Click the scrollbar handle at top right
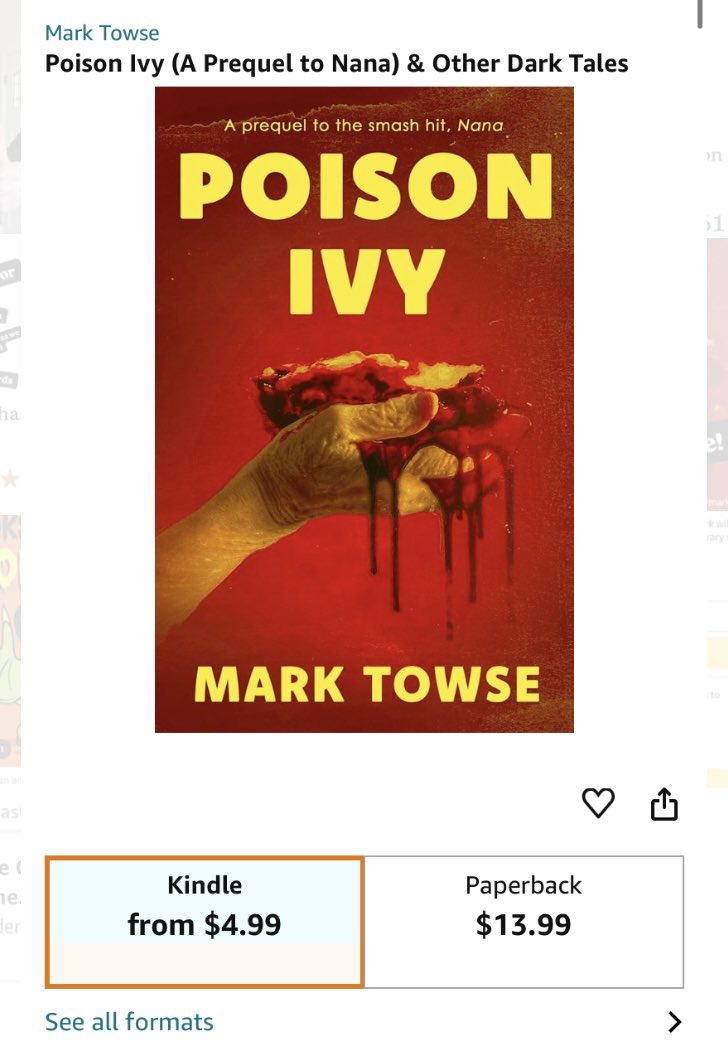This screenshot has width=728, height=1048. pyautogui.click(x=700, y=13)
